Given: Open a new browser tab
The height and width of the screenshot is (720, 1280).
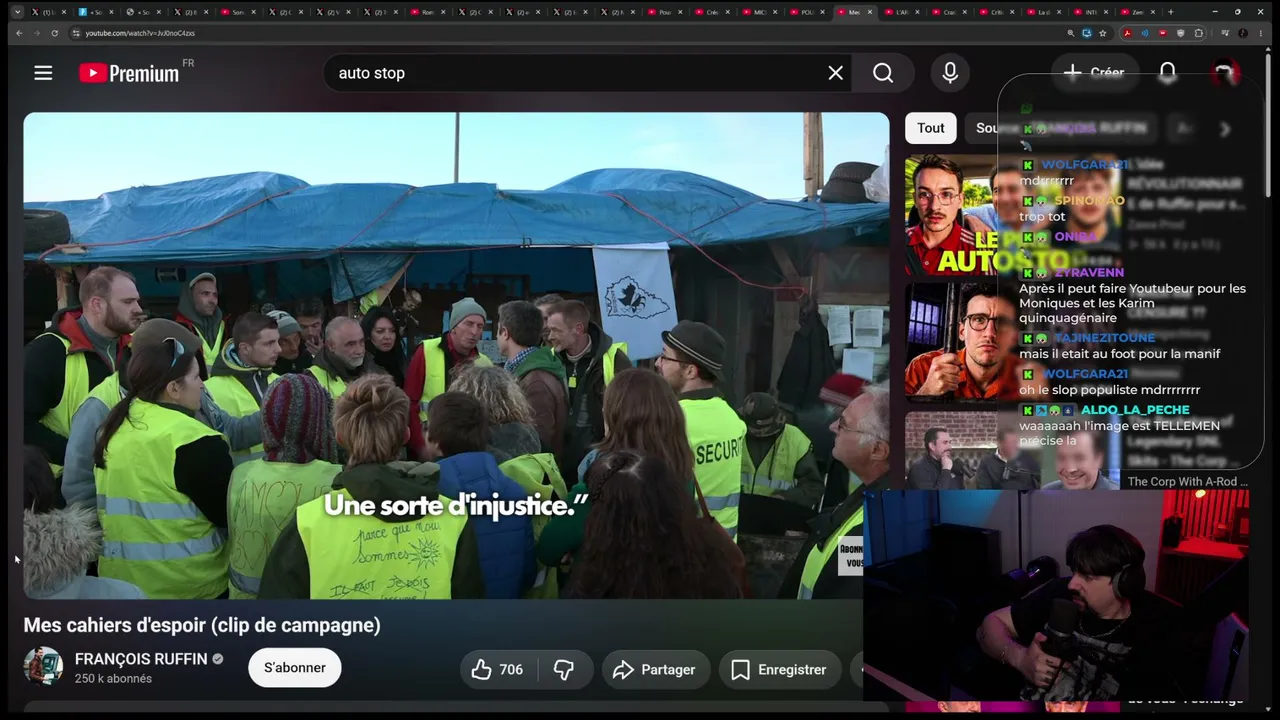Looking at the screenshot, I should click(x=1170, y=12).
